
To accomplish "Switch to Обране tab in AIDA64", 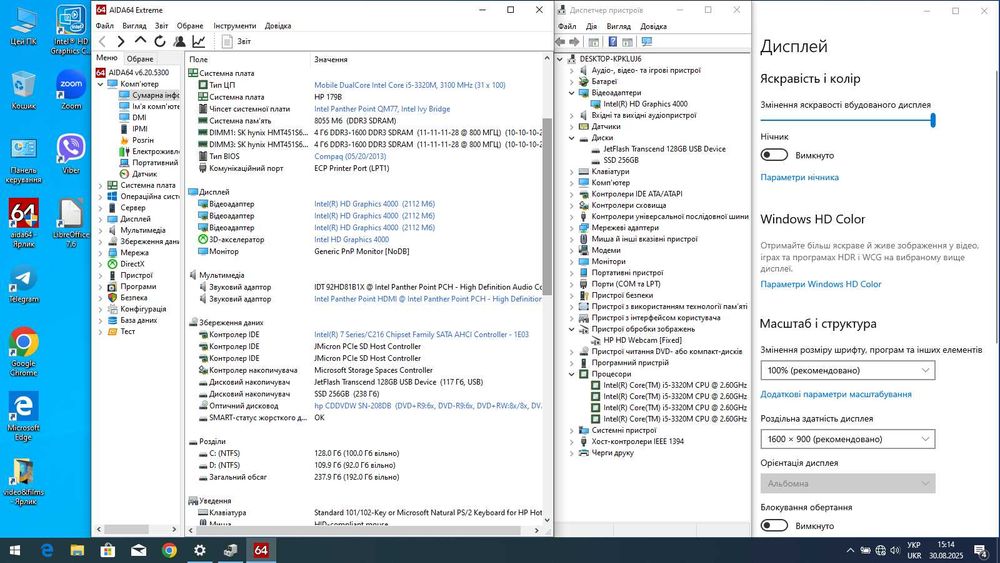I will 140,59.
